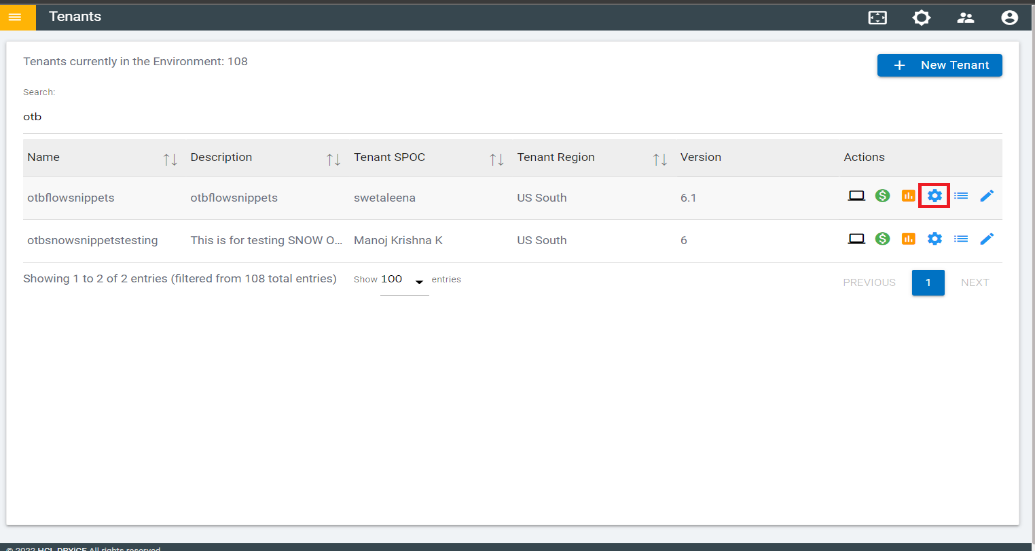The width and height of the screenshot is (1035, 551).
Task: Click green dollar icon for otbsnowsnippetstesting
Action: (883, 239)
